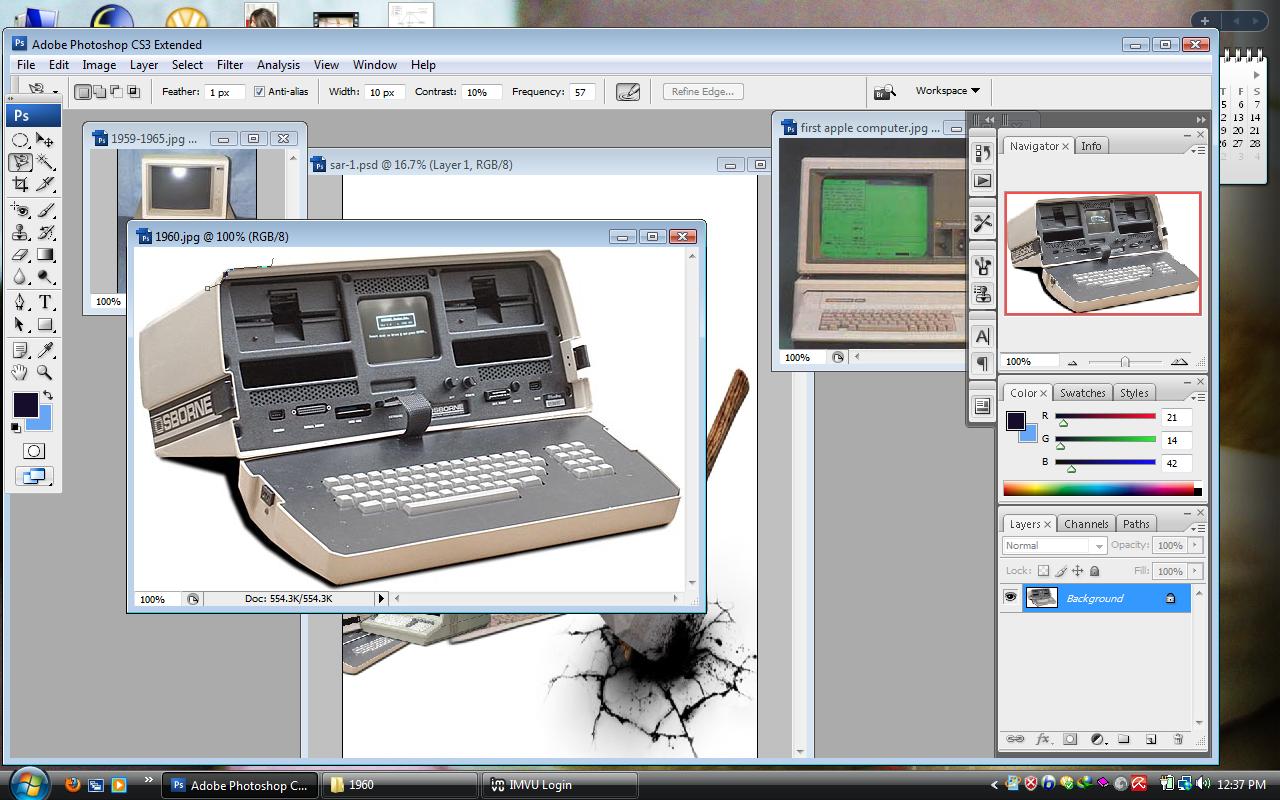
Task: Open the Navigator panel options menu
Action: click(x=1197, y=150)
